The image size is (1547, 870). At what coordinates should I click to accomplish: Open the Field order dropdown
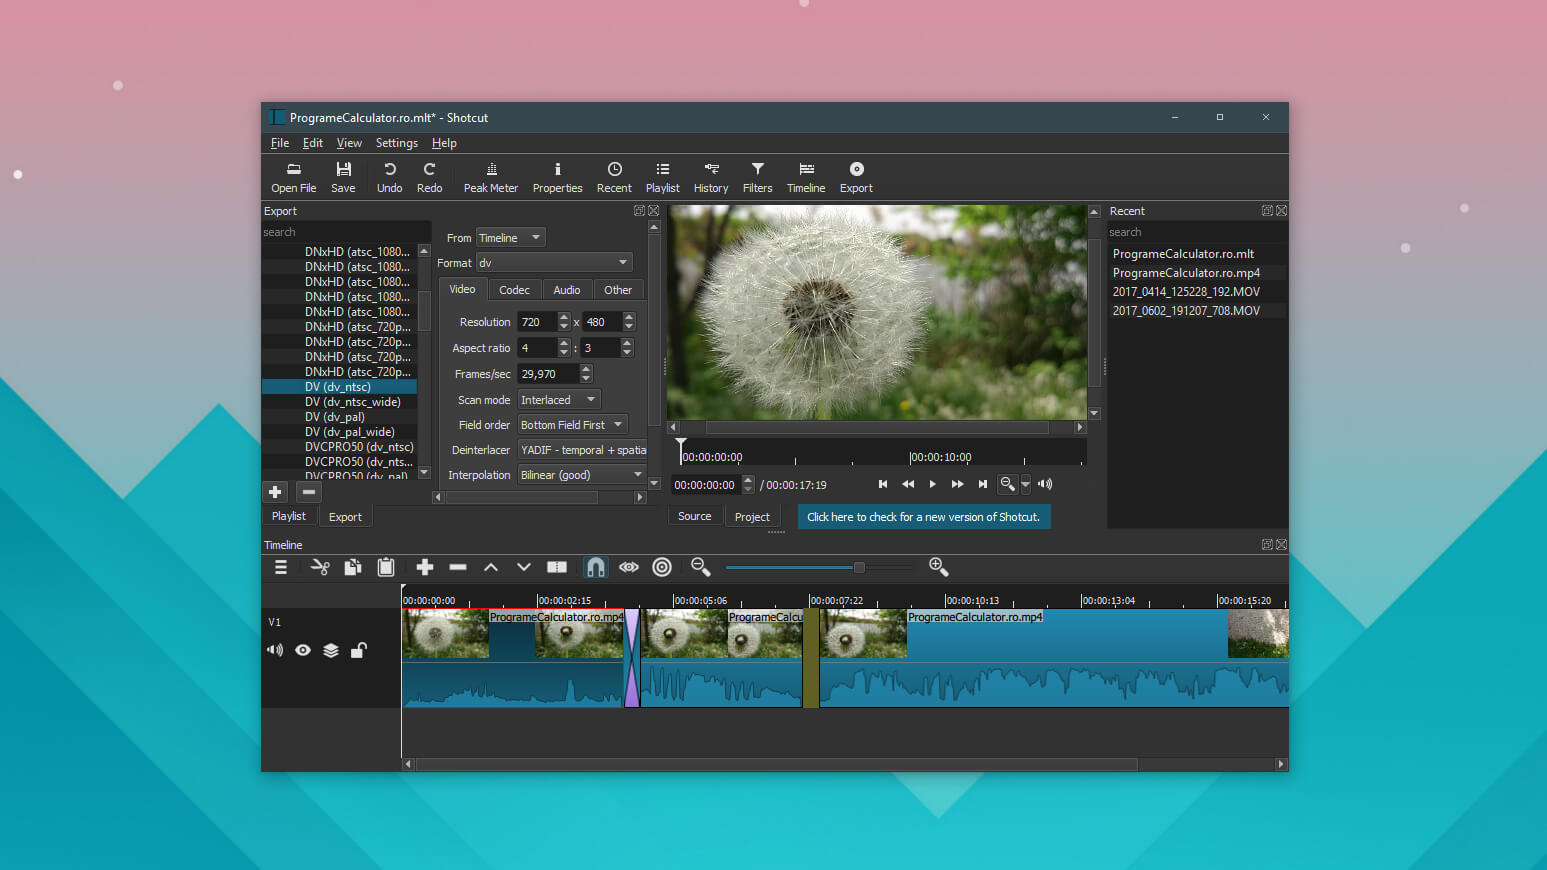pyautogui.click(x=572, y=425)
